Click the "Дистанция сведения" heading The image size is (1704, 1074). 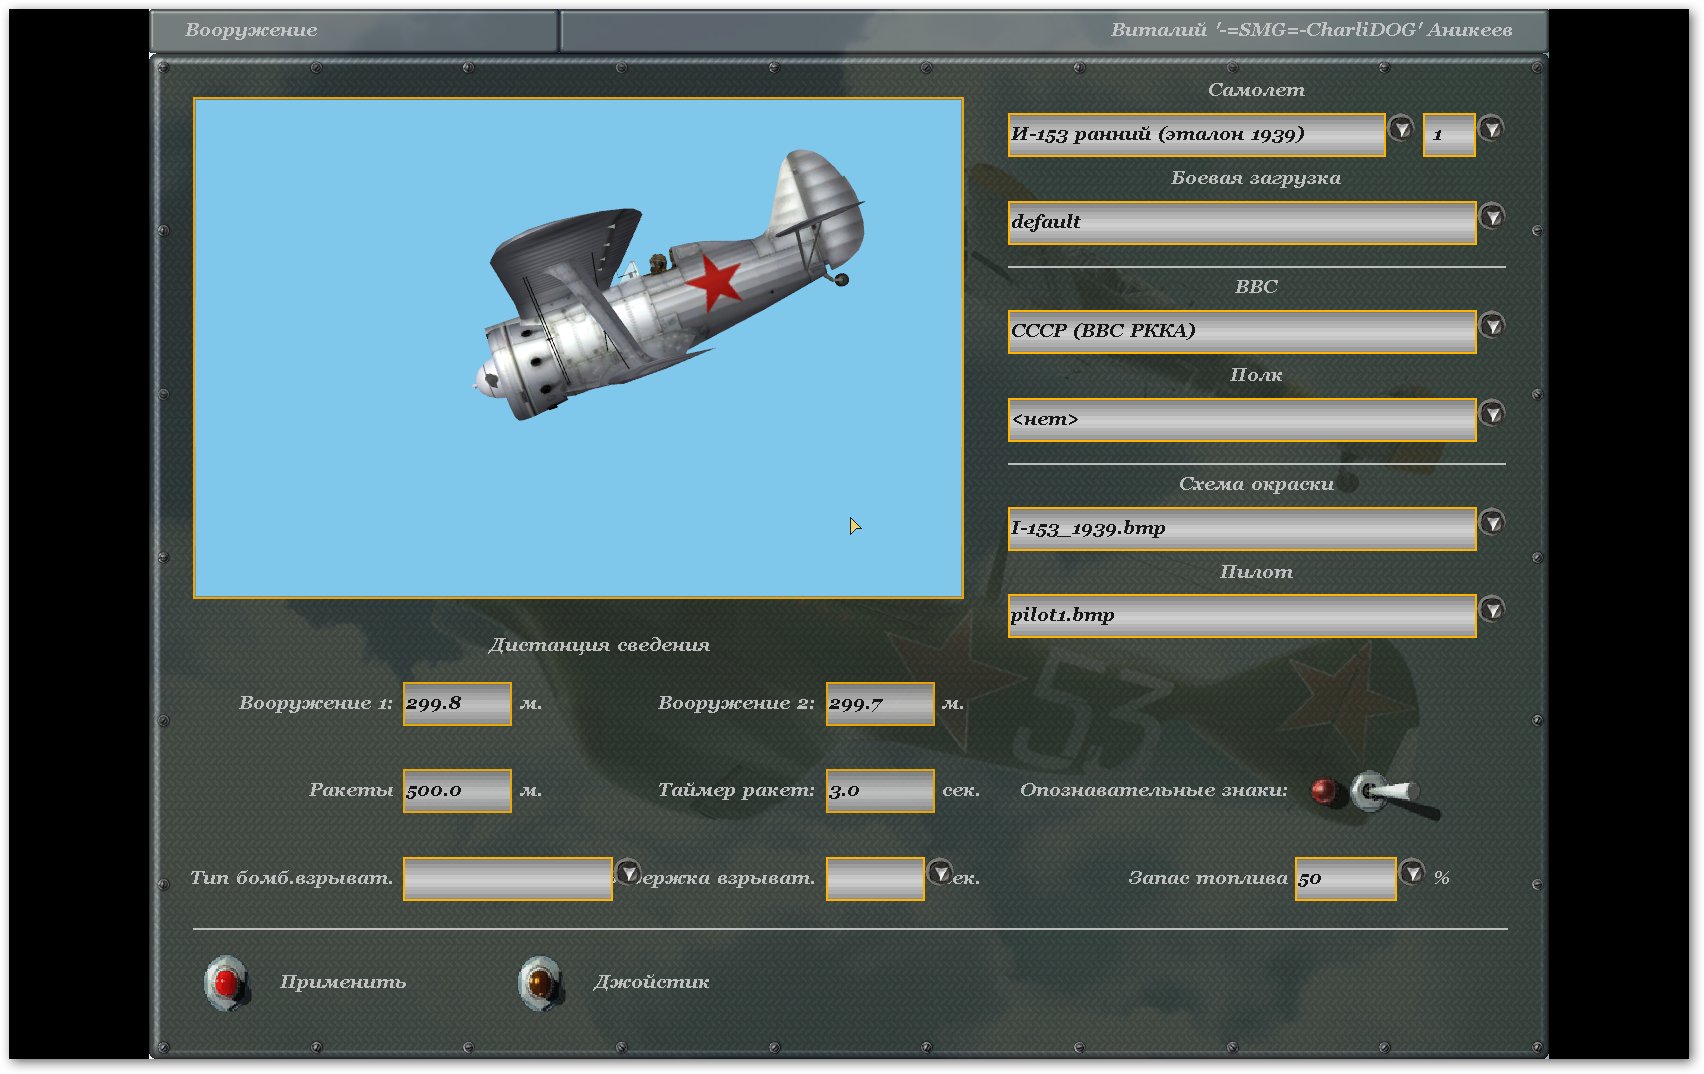pos(599,645)
